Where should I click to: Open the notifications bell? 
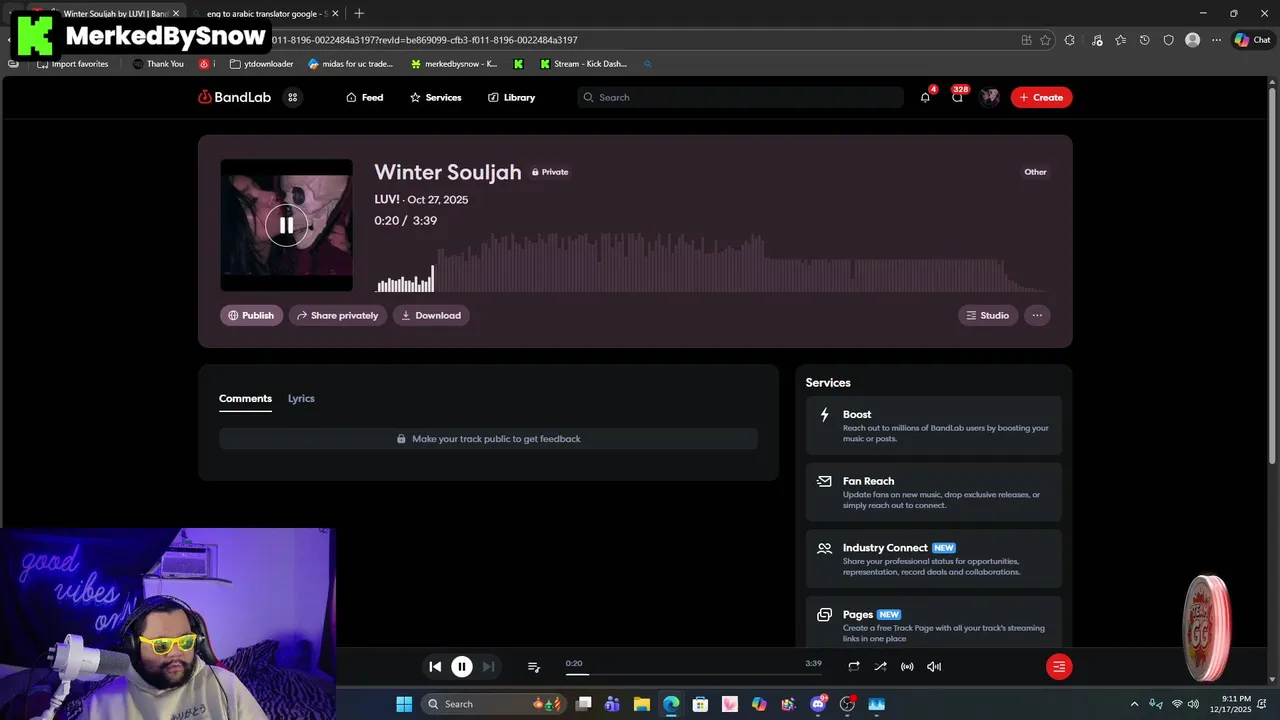pos(925,97)
